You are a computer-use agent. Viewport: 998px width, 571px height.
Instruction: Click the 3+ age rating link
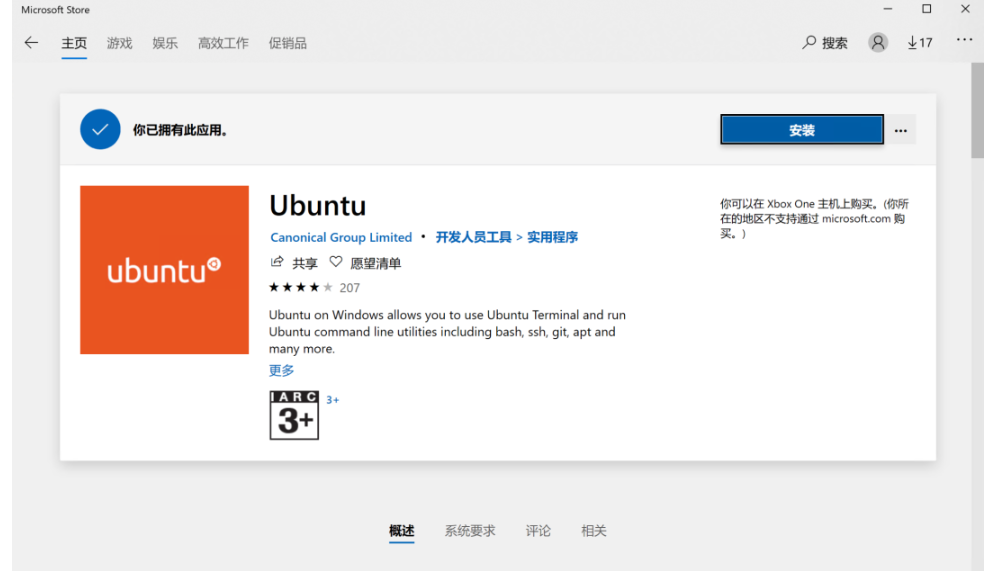click(333, 400)
